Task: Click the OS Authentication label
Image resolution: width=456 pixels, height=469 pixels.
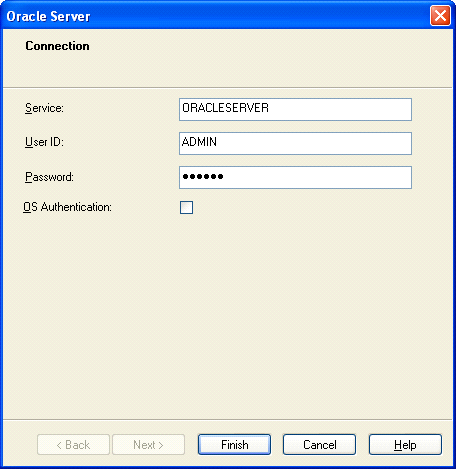Action: [67, 207]
